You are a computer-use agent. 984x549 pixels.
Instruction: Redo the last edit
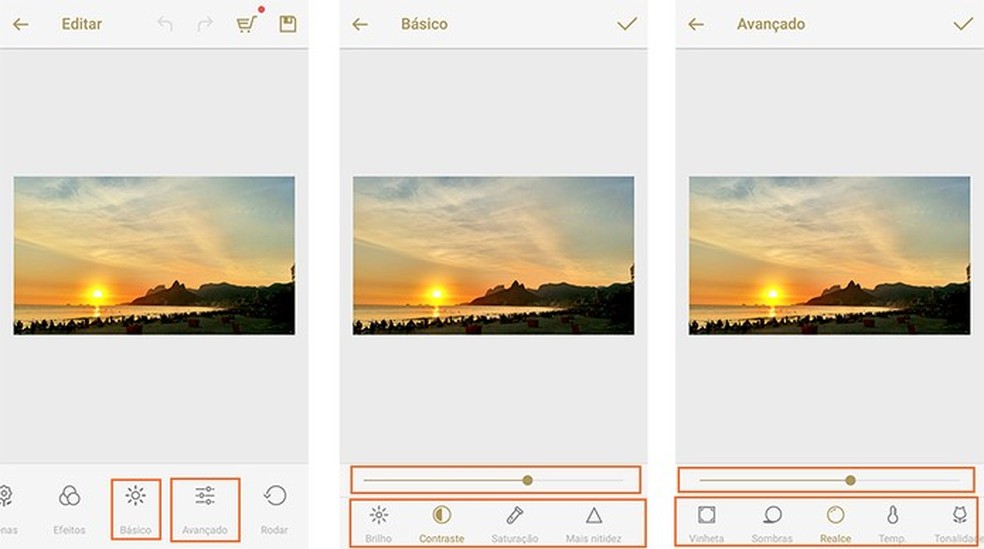pos(205,24)
